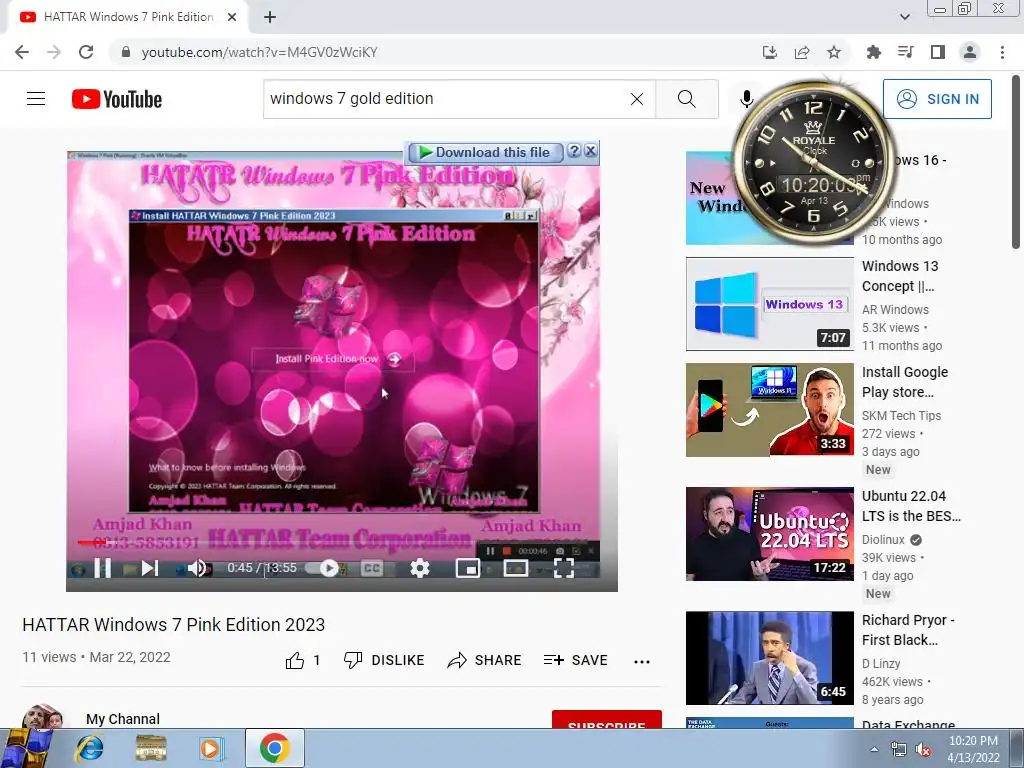Toggle the autoplay switch in player
This screenshot has width=1024, height=768.
[x=325, y=568]
